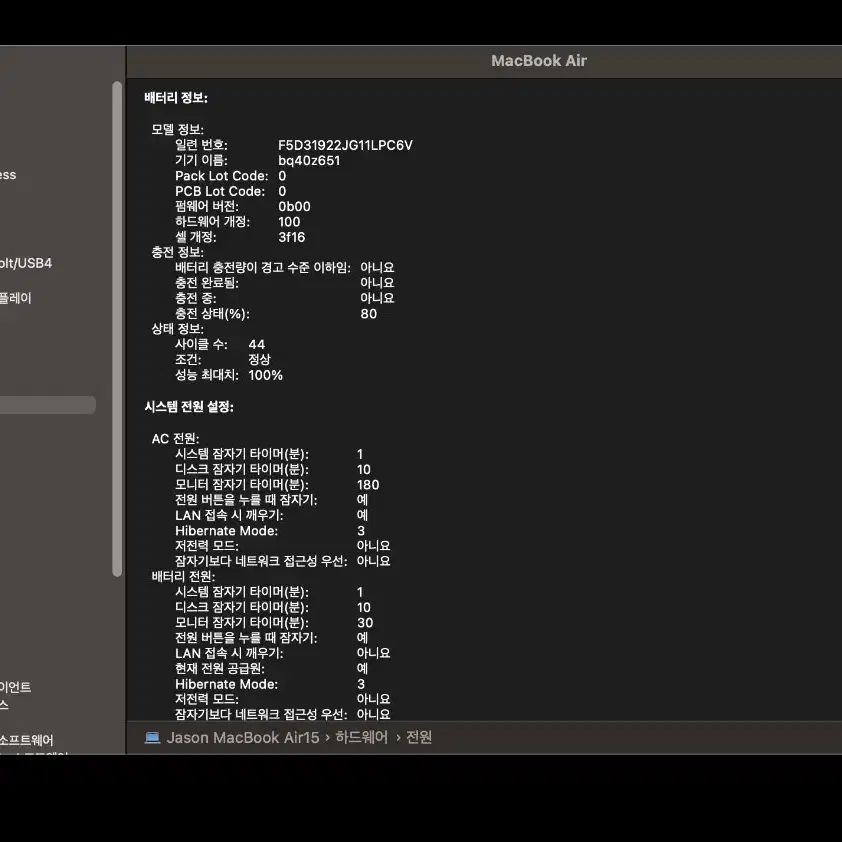Click the 충전 완료됨 label

click(x=207, y=282)
